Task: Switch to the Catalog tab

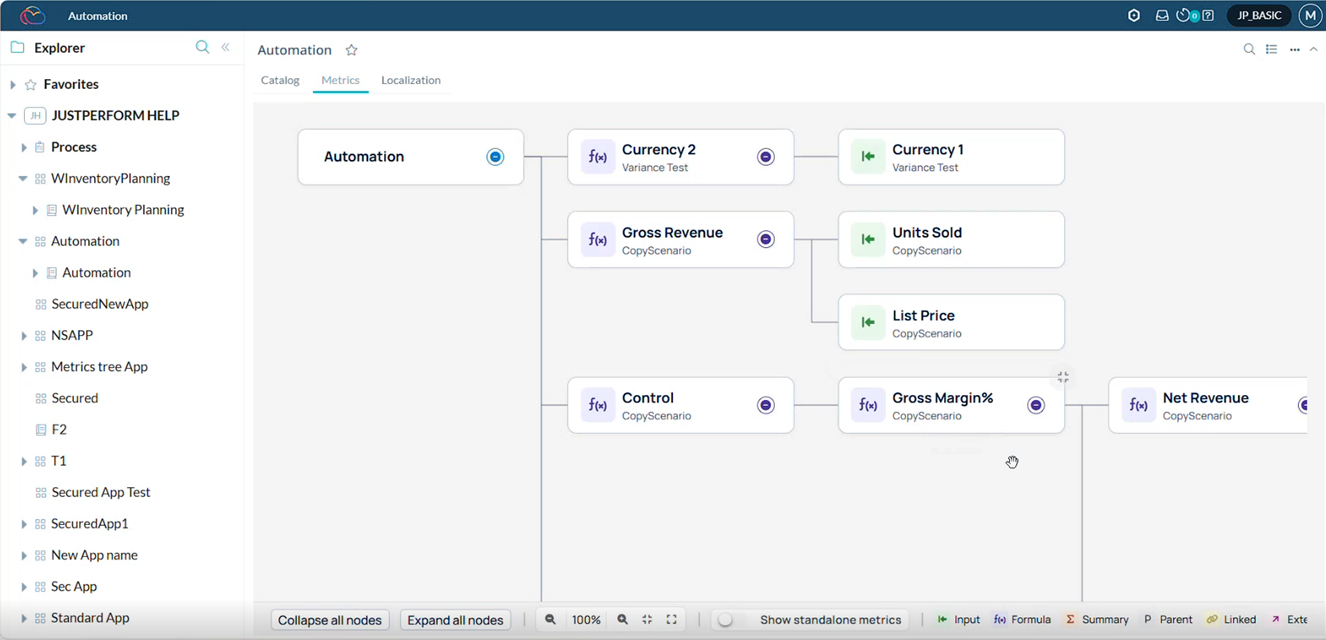Action: point(280,80)
